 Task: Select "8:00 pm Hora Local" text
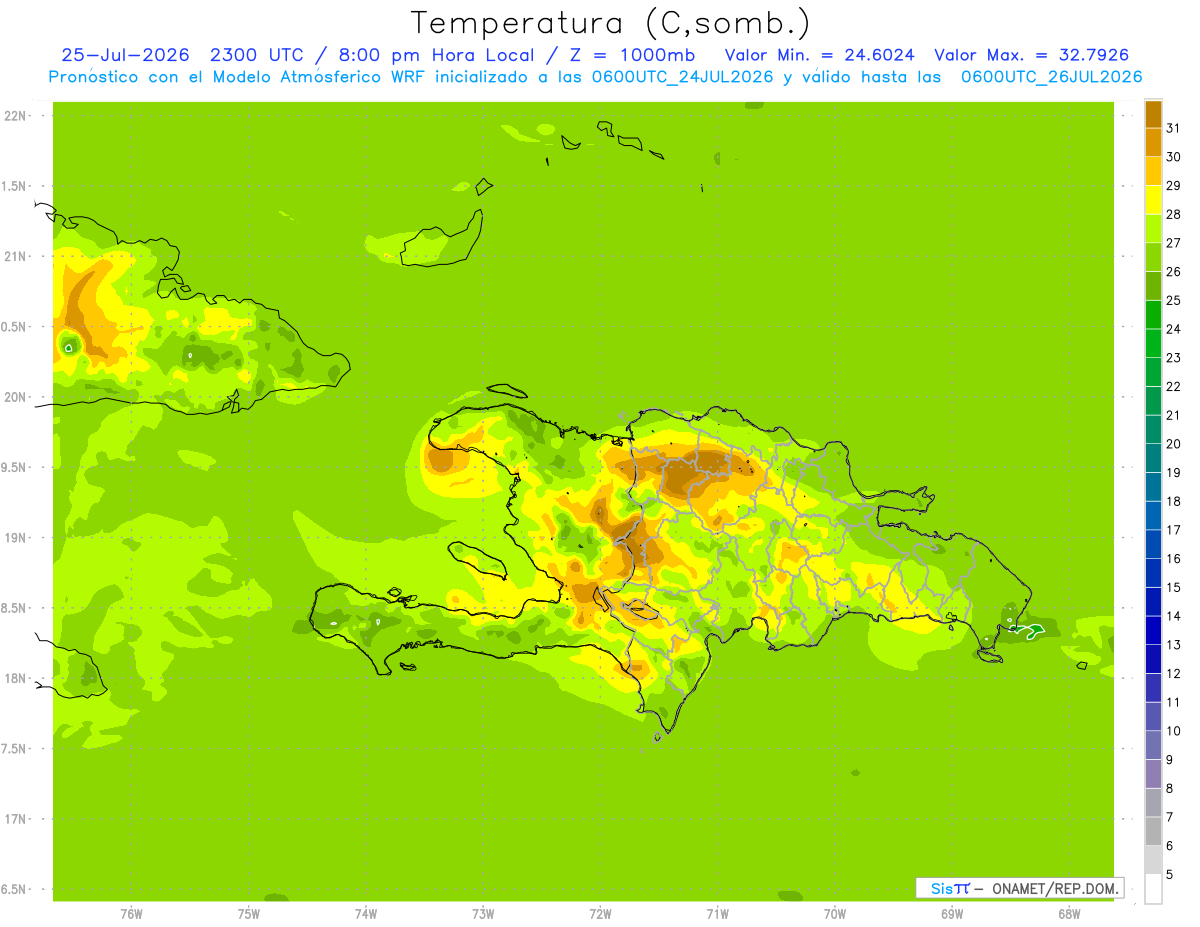439,55
